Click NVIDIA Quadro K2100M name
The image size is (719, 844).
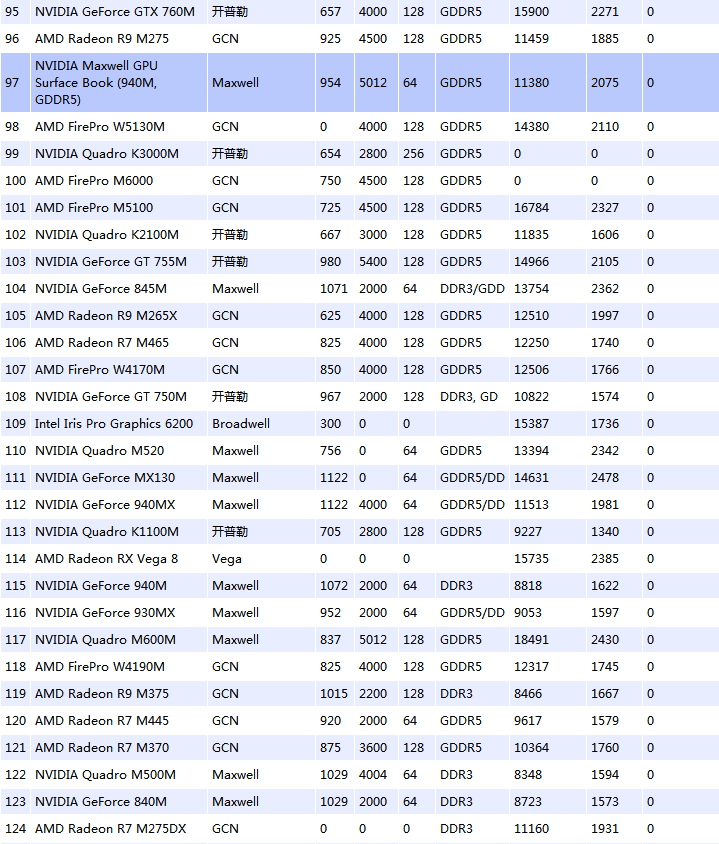pyautogui.click(x=107, y=235)
